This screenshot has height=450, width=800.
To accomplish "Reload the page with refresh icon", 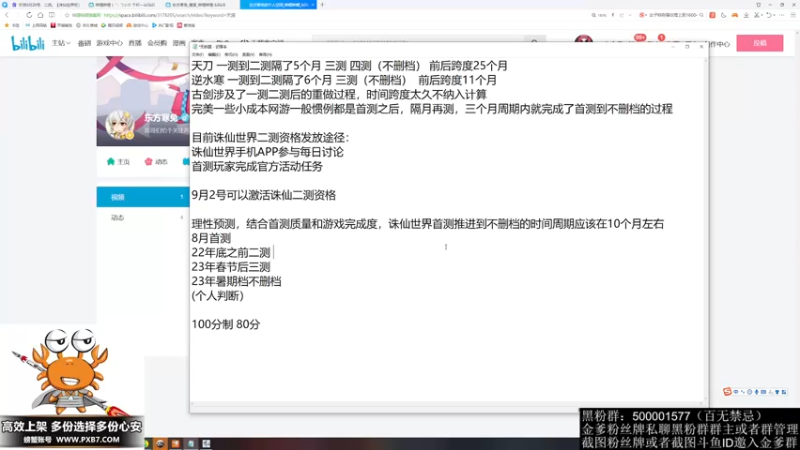I will pyautogui.click(x=29, y=15).
